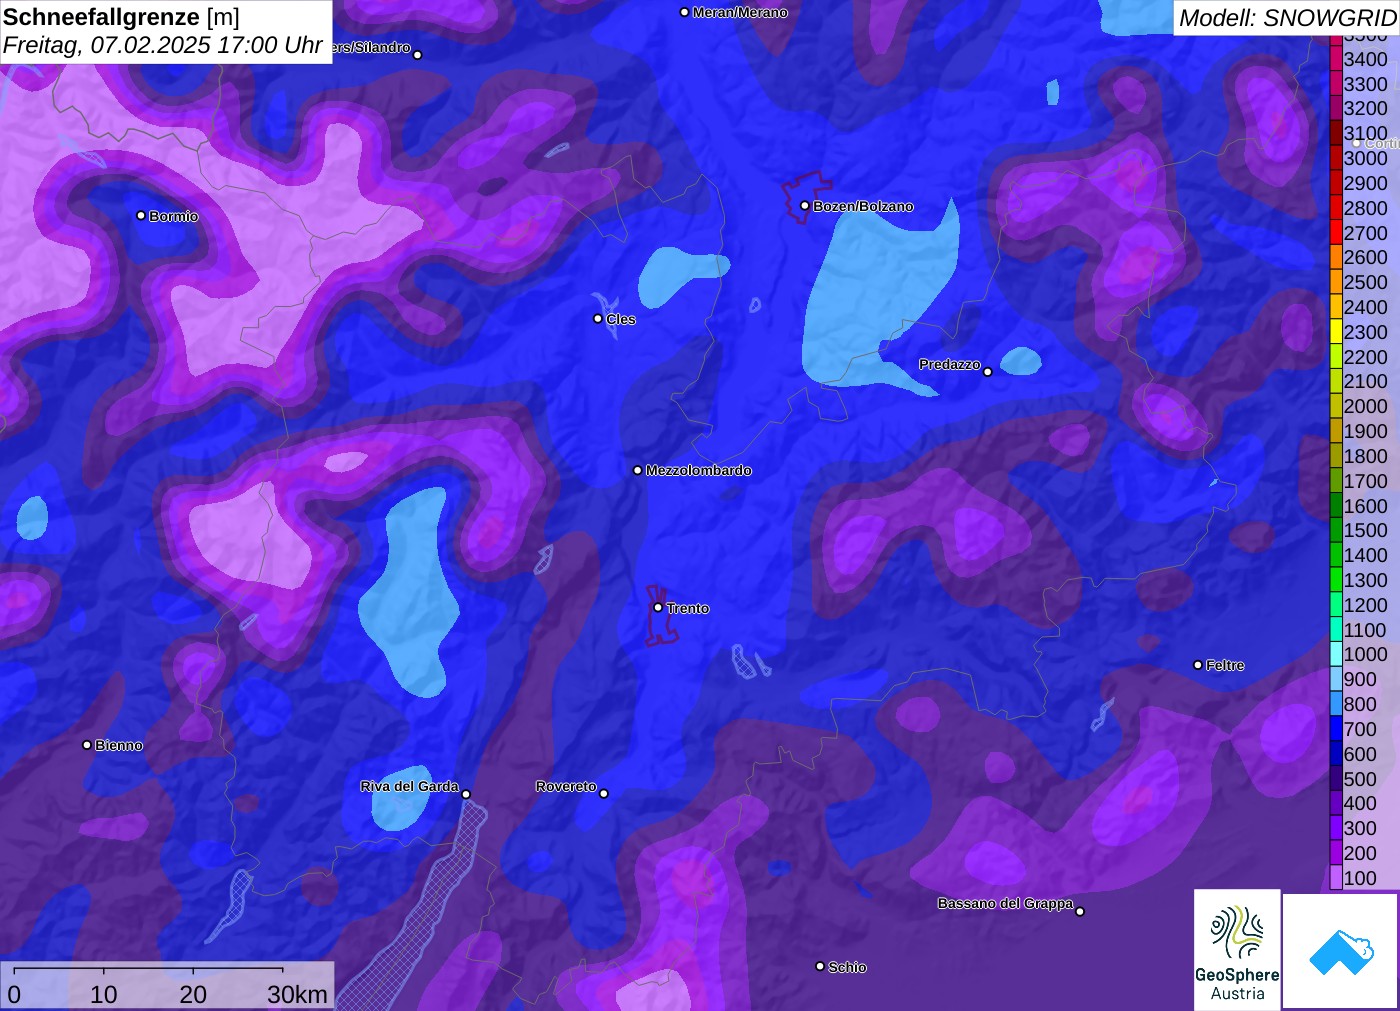Click the Modell: SNOWGRID label
The width and height of the screenshot is (1400, 1011).
pos(1287,18)
